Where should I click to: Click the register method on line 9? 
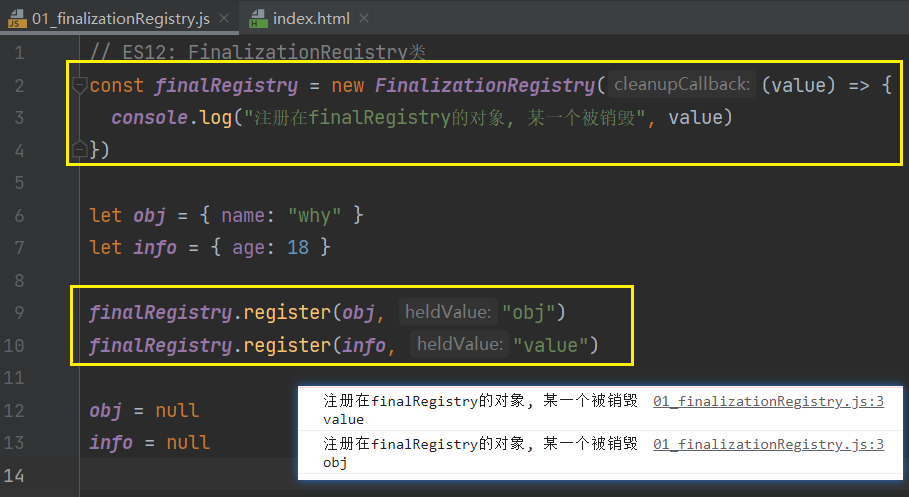click(287, 313)
